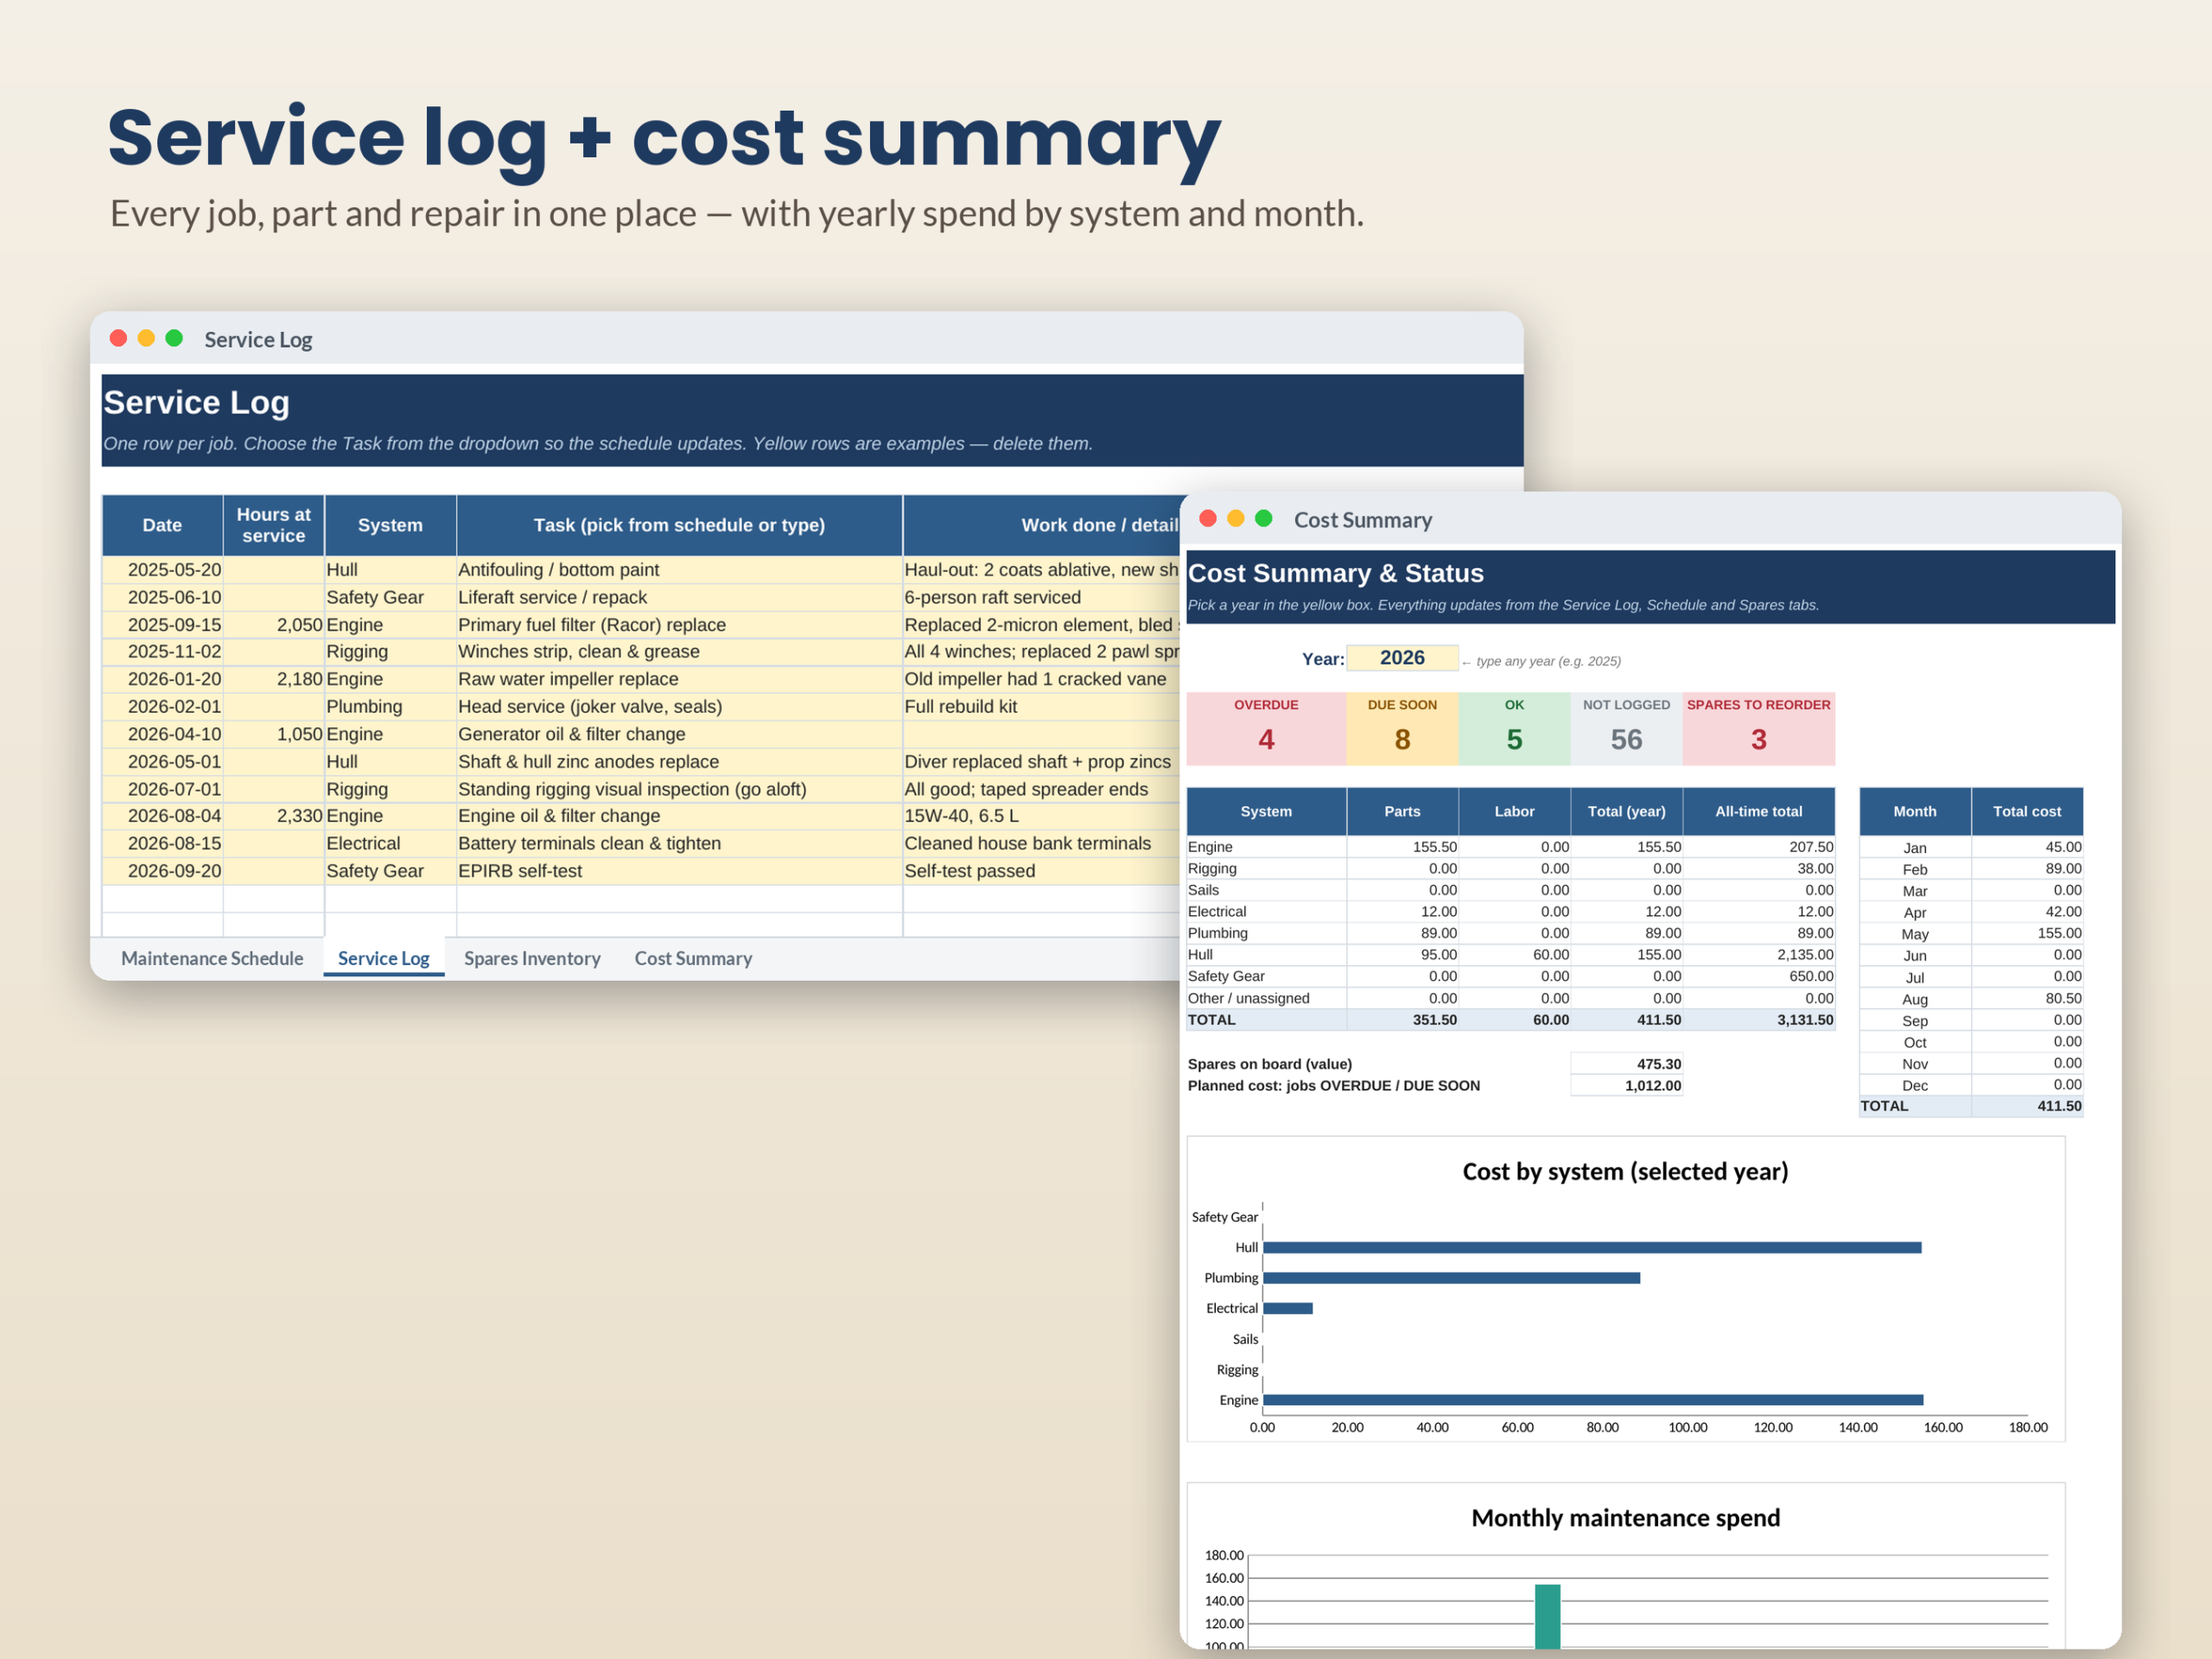Select the DUE SOON 8 status card

tap(1402, 728)
